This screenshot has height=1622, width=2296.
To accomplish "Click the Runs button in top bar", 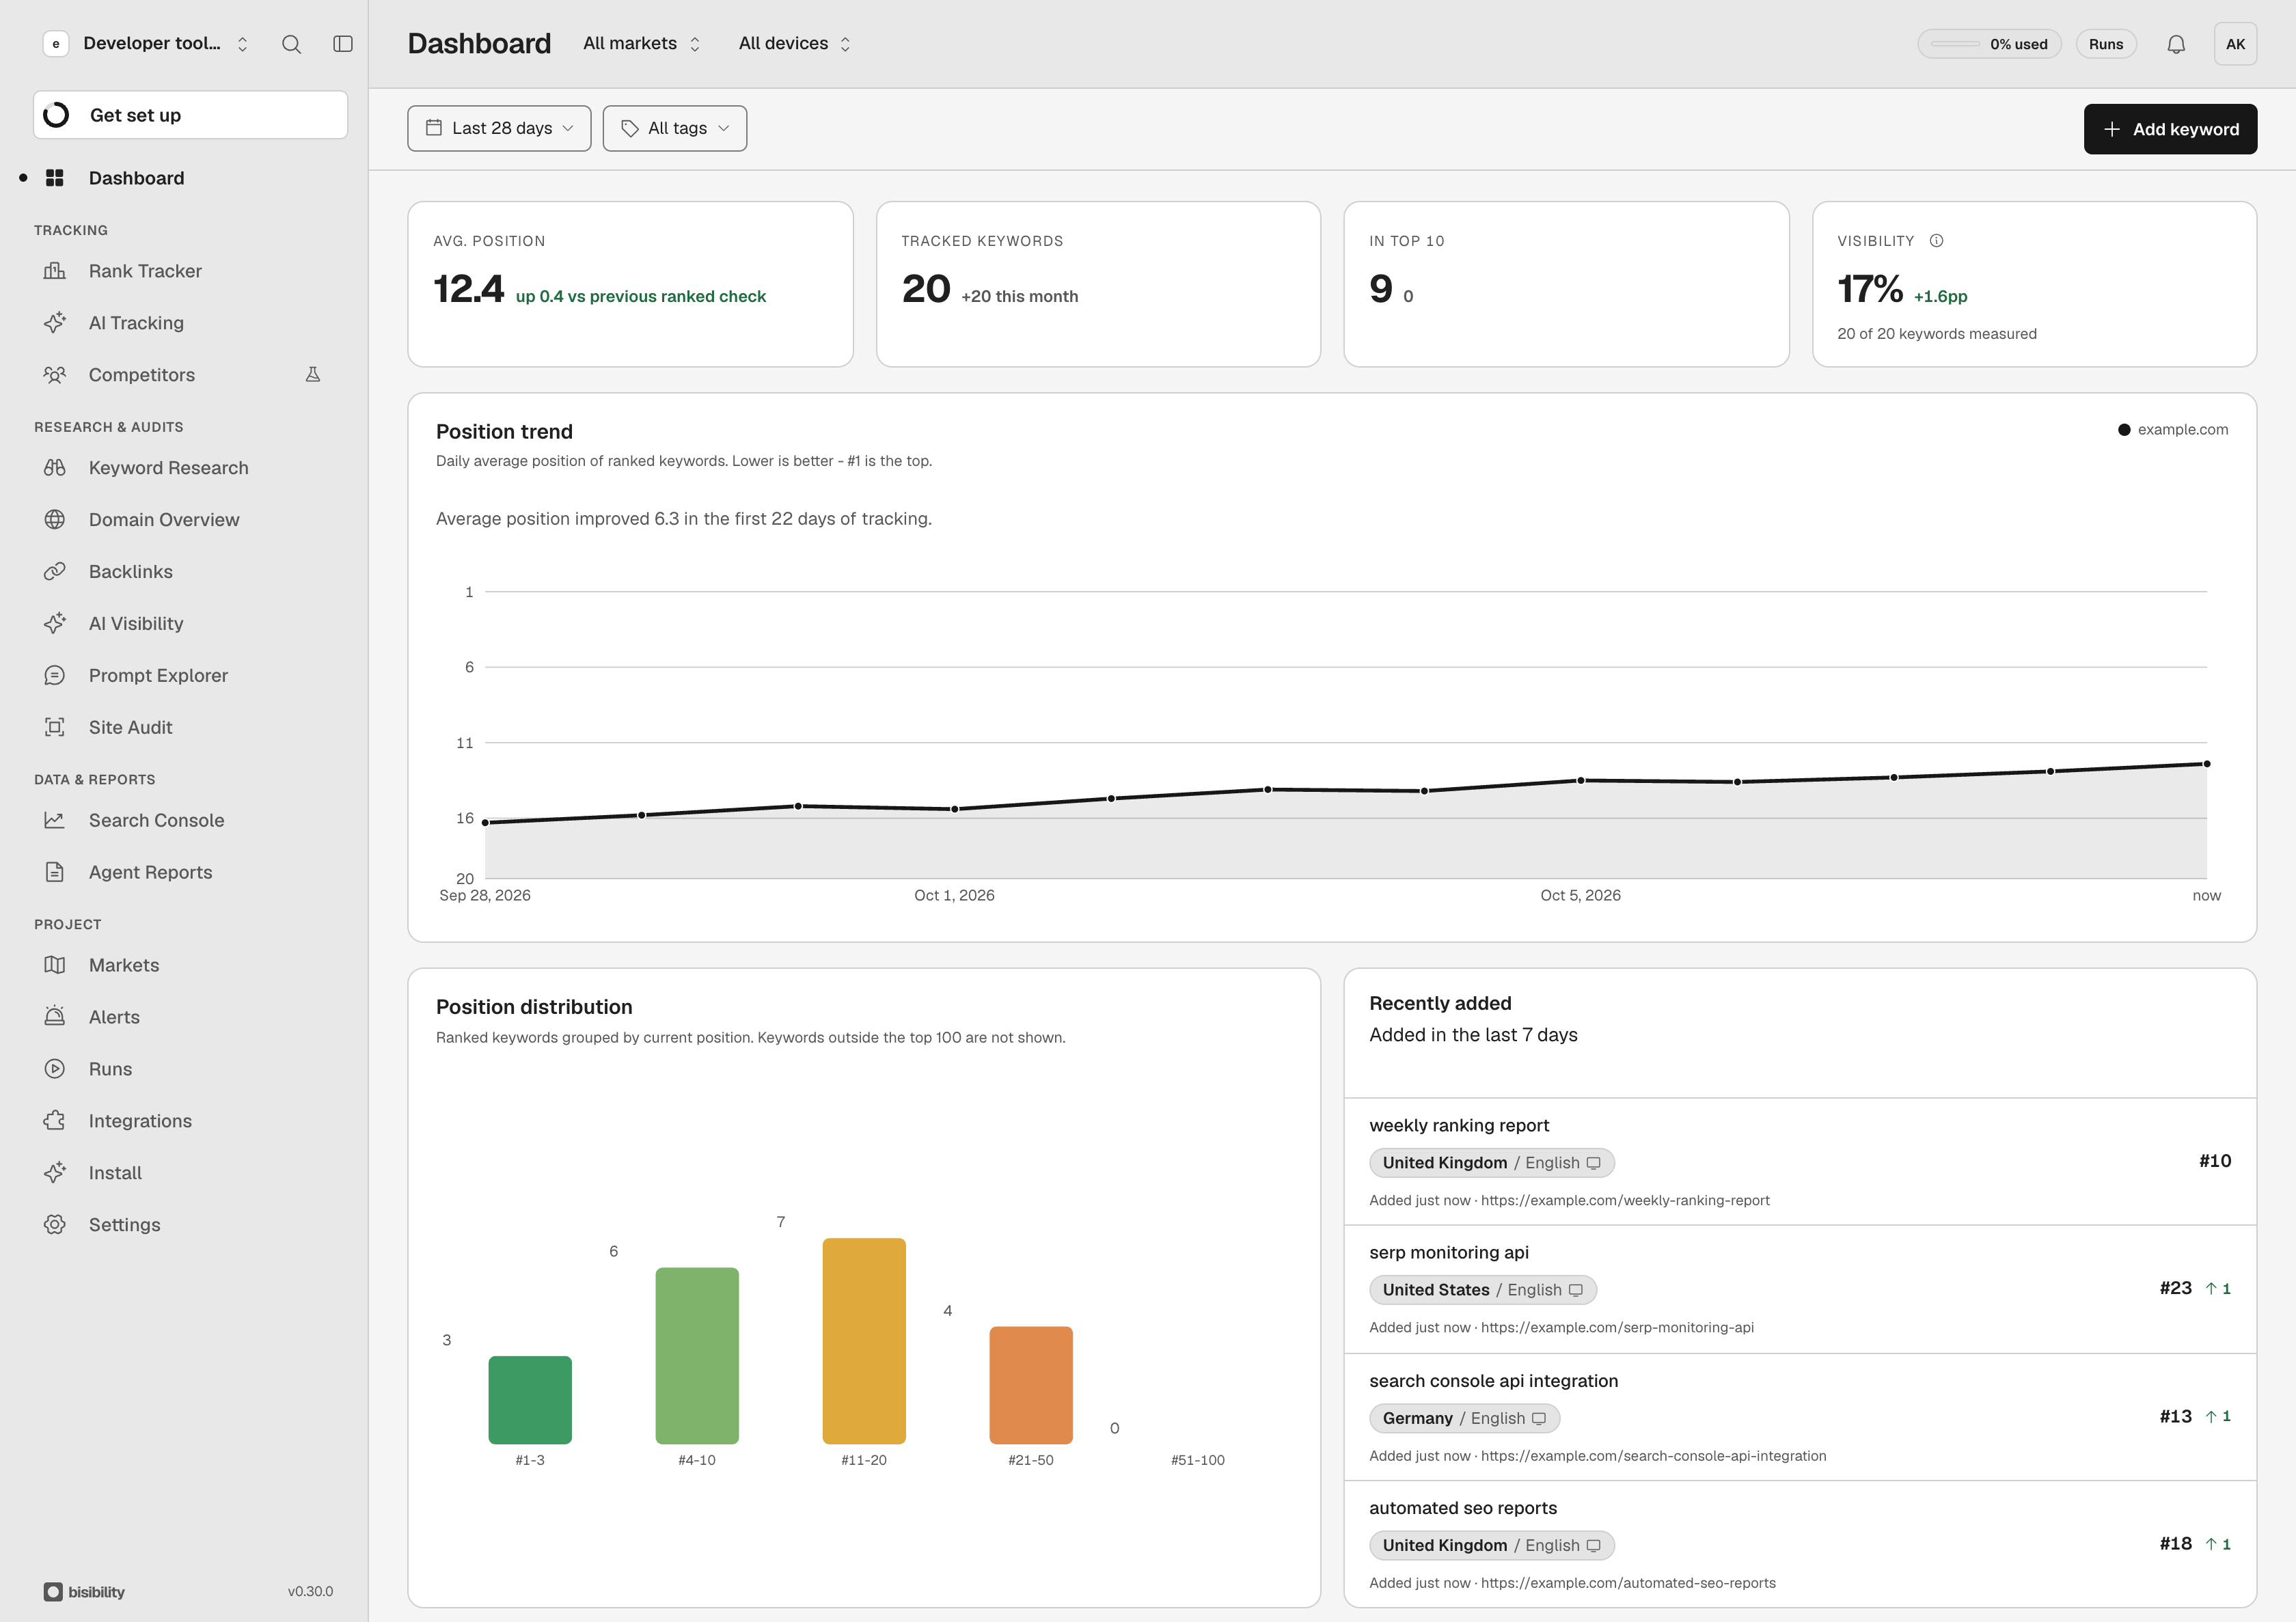I will point(2106,44).
